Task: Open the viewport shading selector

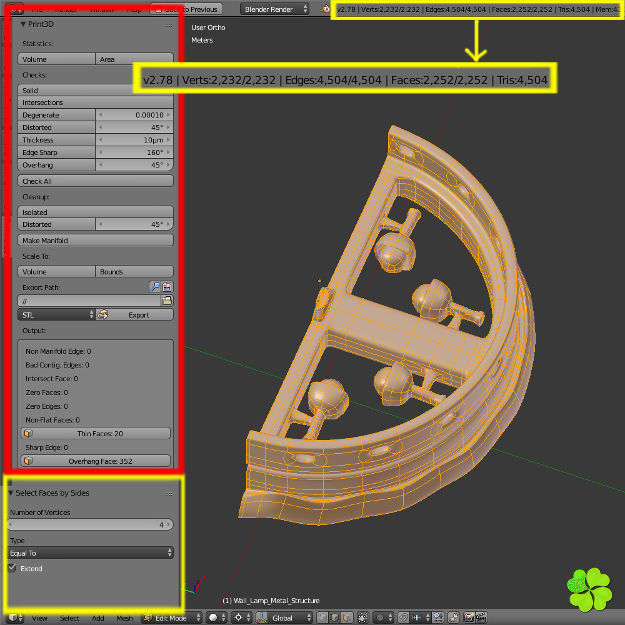Action: tap(217, 617)
